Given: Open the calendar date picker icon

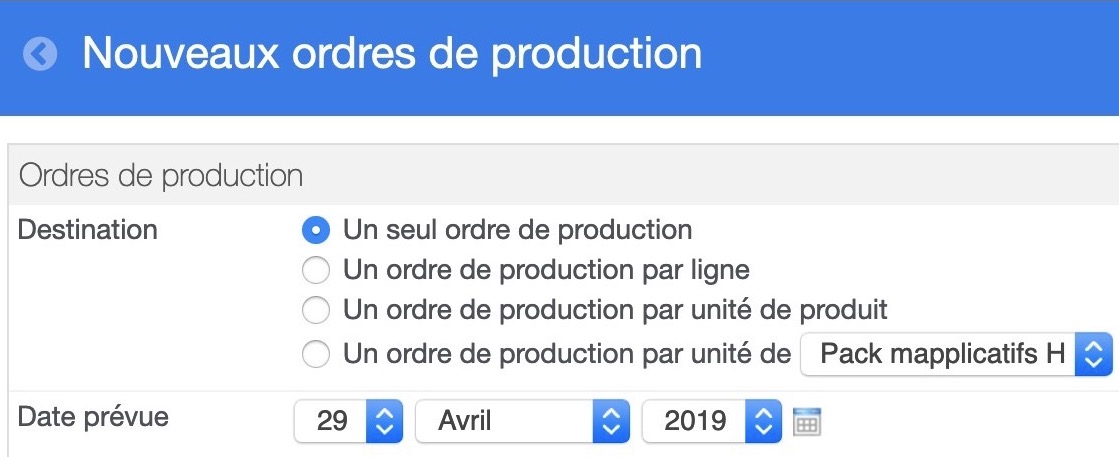Looking at the screenshot, I should point(807,421).
